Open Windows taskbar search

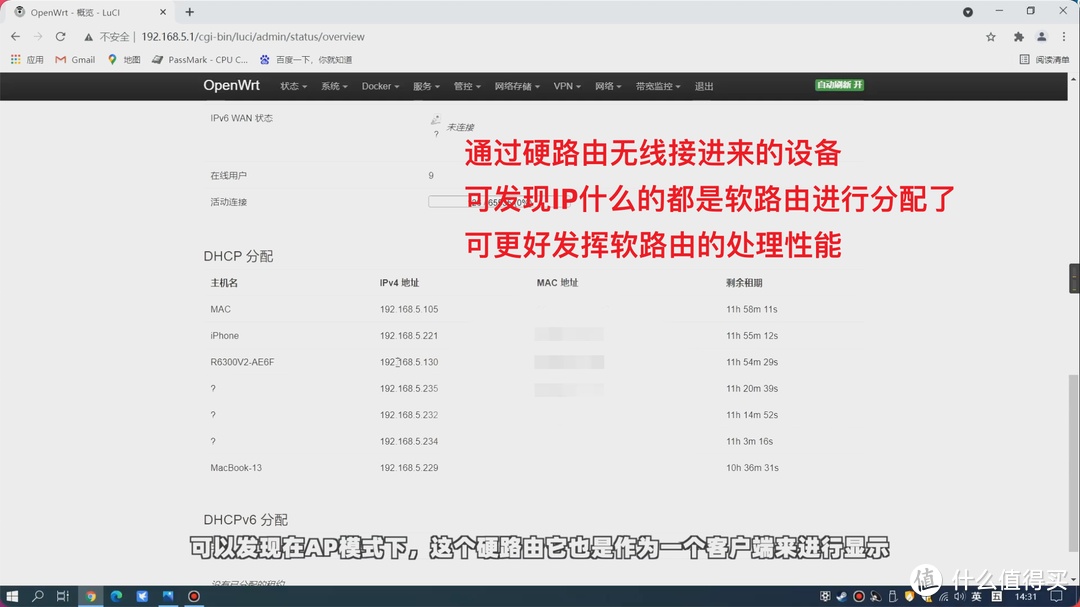(x=38, y=596)
